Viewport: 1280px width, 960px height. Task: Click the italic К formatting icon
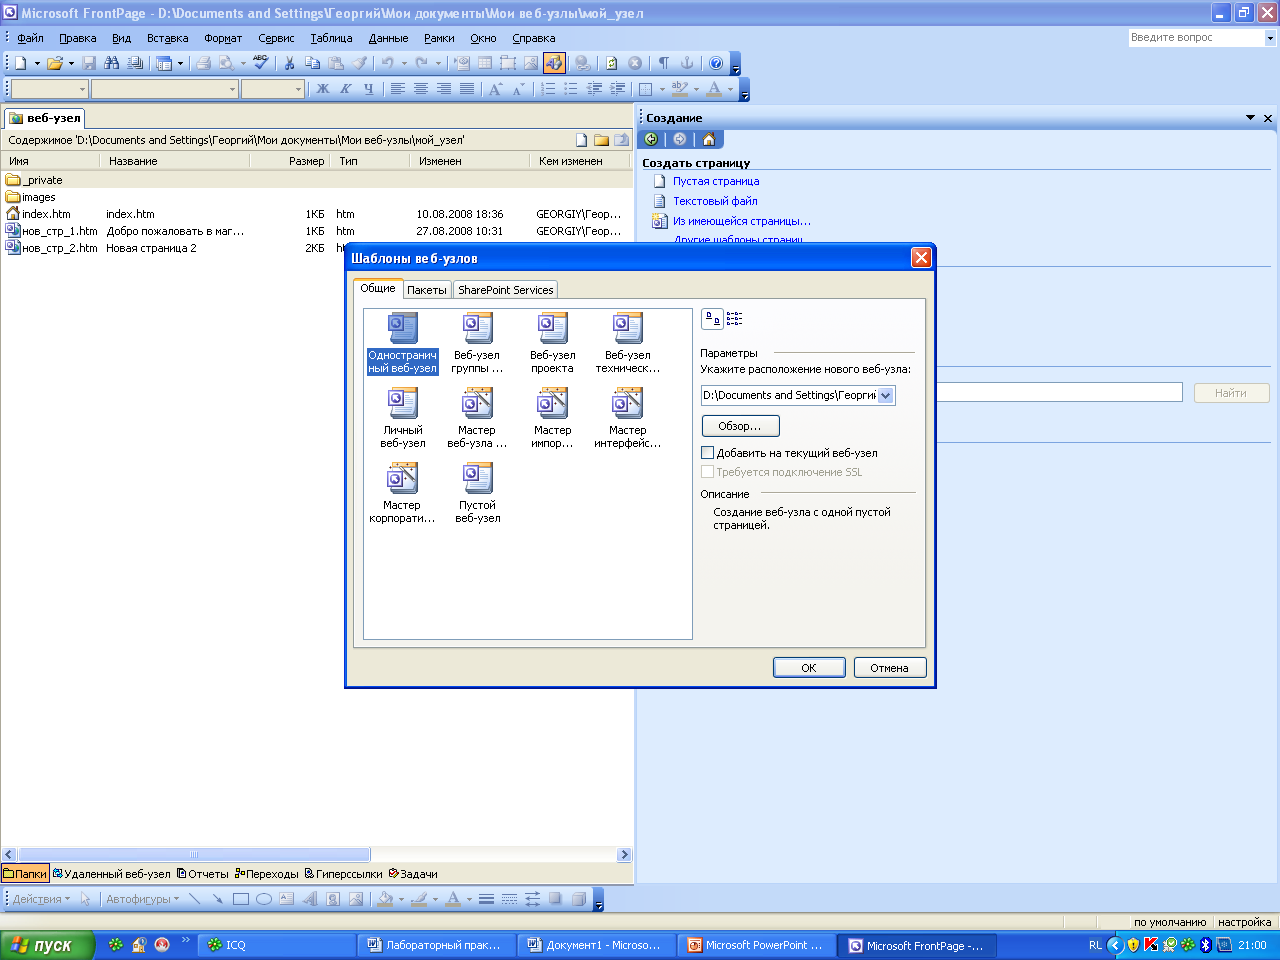(346, 89)
